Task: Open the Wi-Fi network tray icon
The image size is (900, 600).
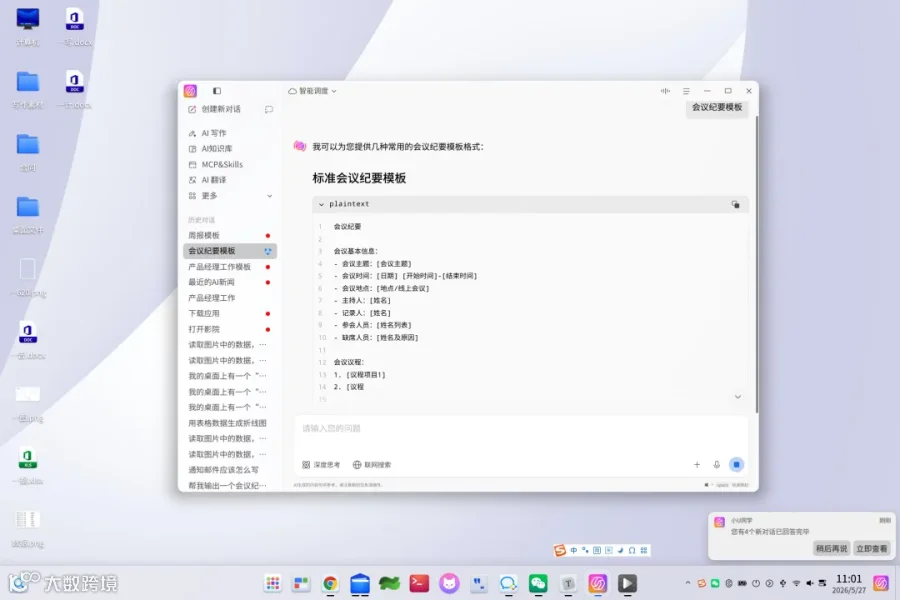Action: tap(796, 583)
